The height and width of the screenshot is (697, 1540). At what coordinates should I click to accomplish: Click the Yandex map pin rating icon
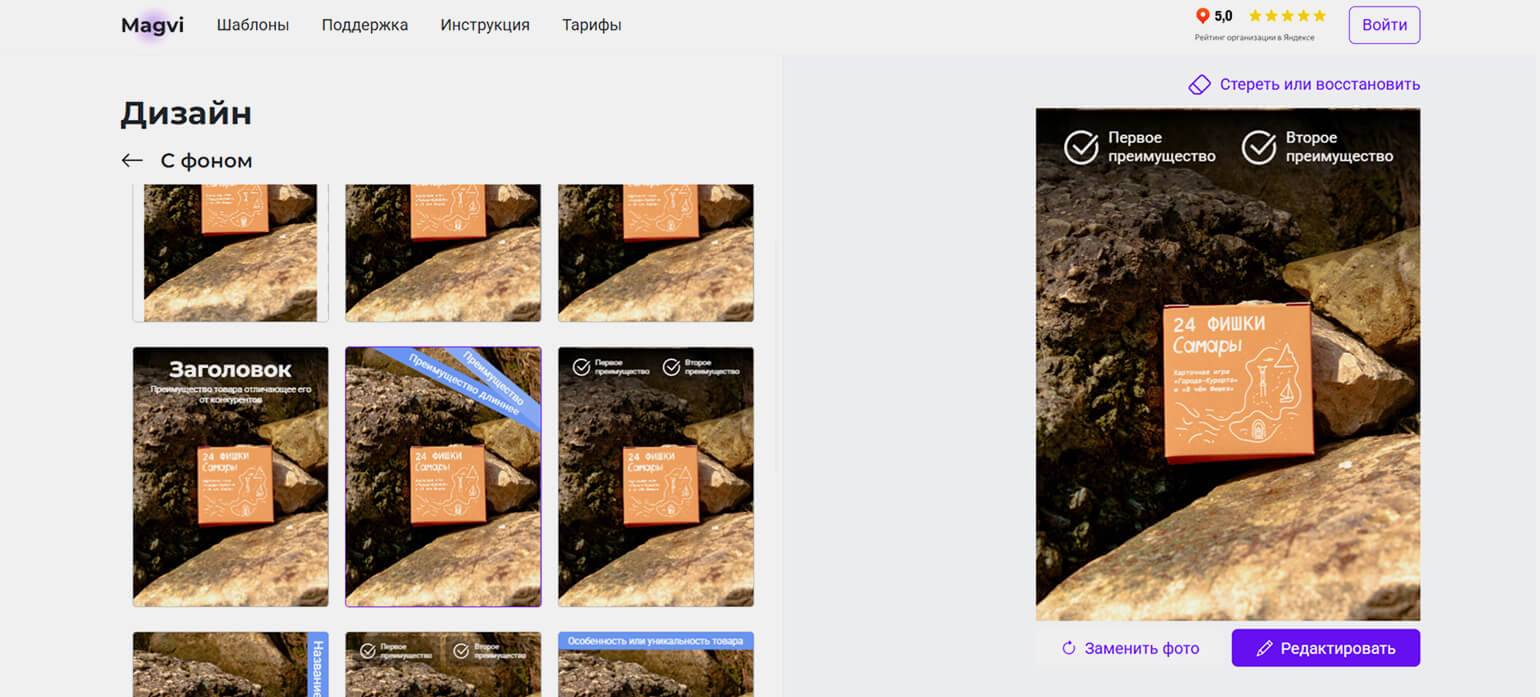[x=1203, y=16]
